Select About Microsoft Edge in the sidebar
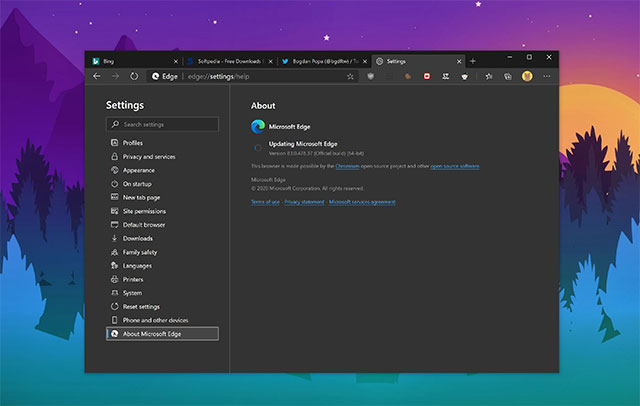The image size is (640, 406). (162, 334)
